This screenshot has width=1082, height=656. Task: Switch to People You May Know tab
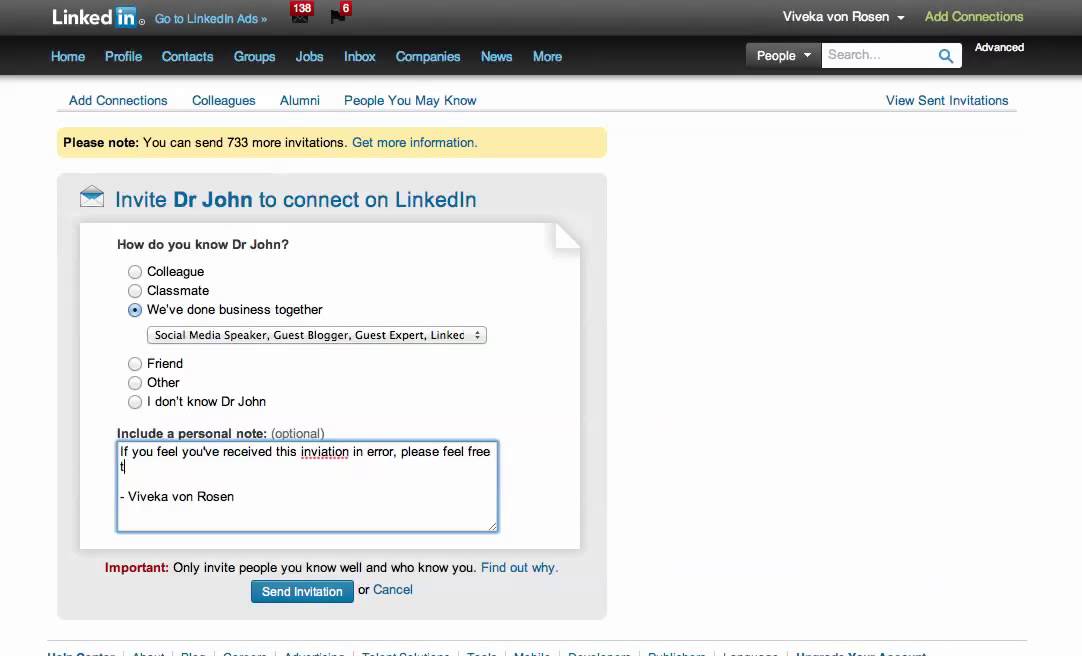410,101
